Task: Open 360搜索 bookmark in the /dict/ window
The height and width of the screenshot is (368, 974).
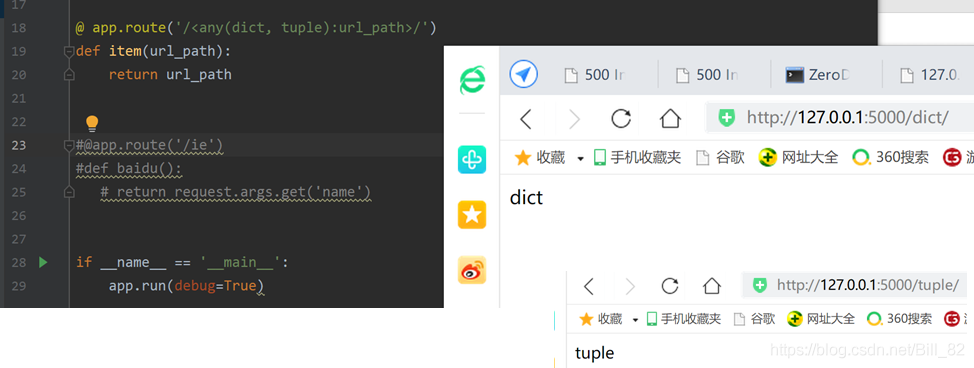Action: [x=890, y=157]
